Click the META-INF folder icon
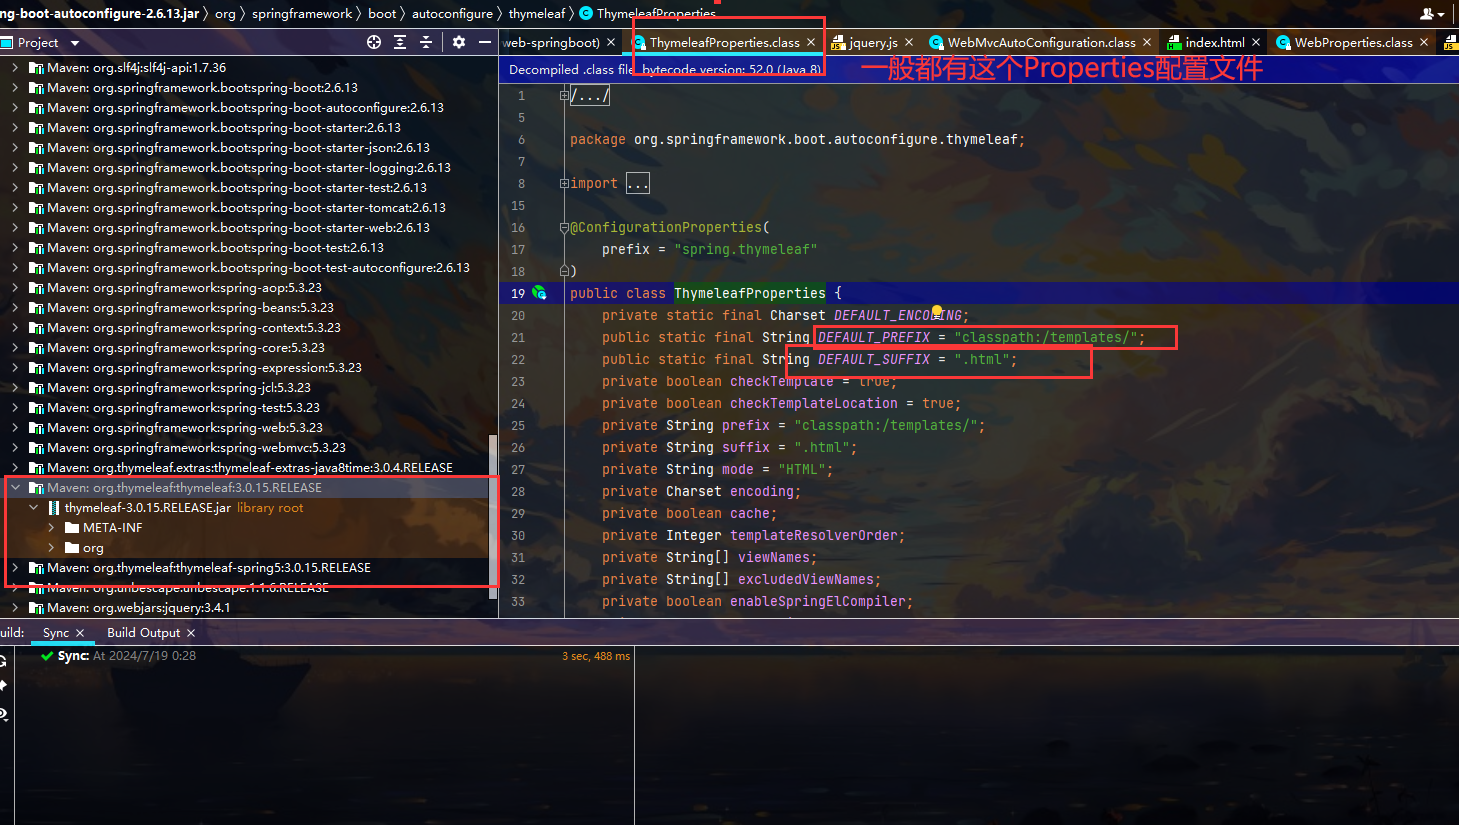The height and width of the screenshot is (825, 1459). click(72, 528)
